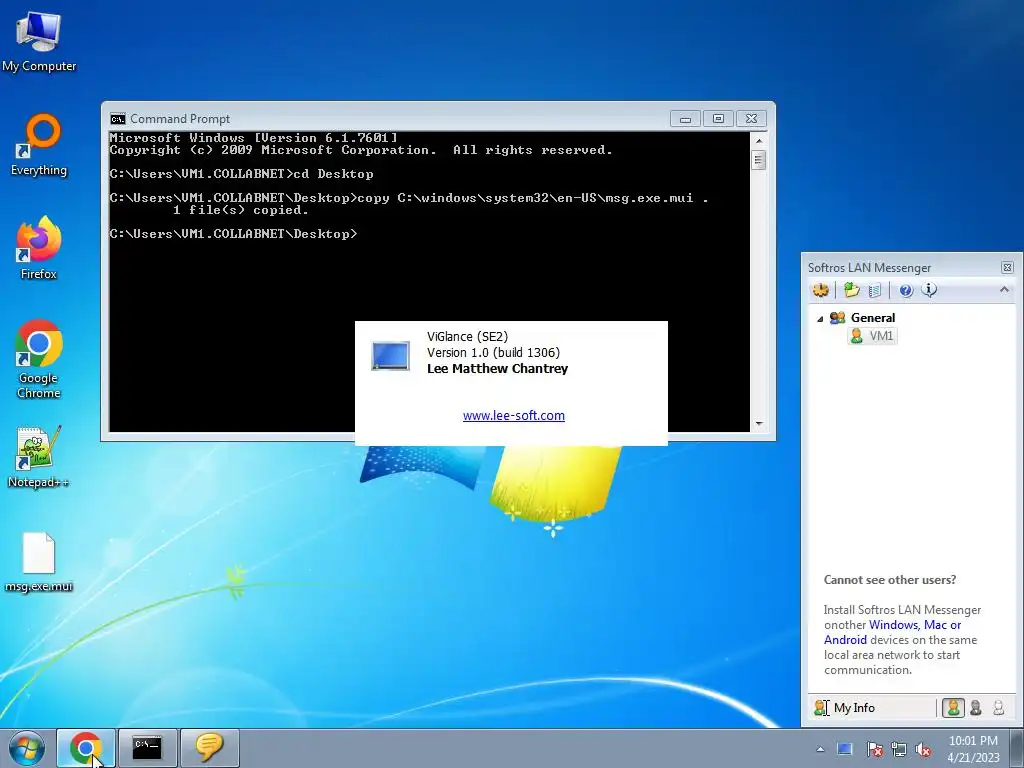Click 'Cannot see other users?' heading text
The width and height of the screenshot is (1024, 768).
(889, 580)
